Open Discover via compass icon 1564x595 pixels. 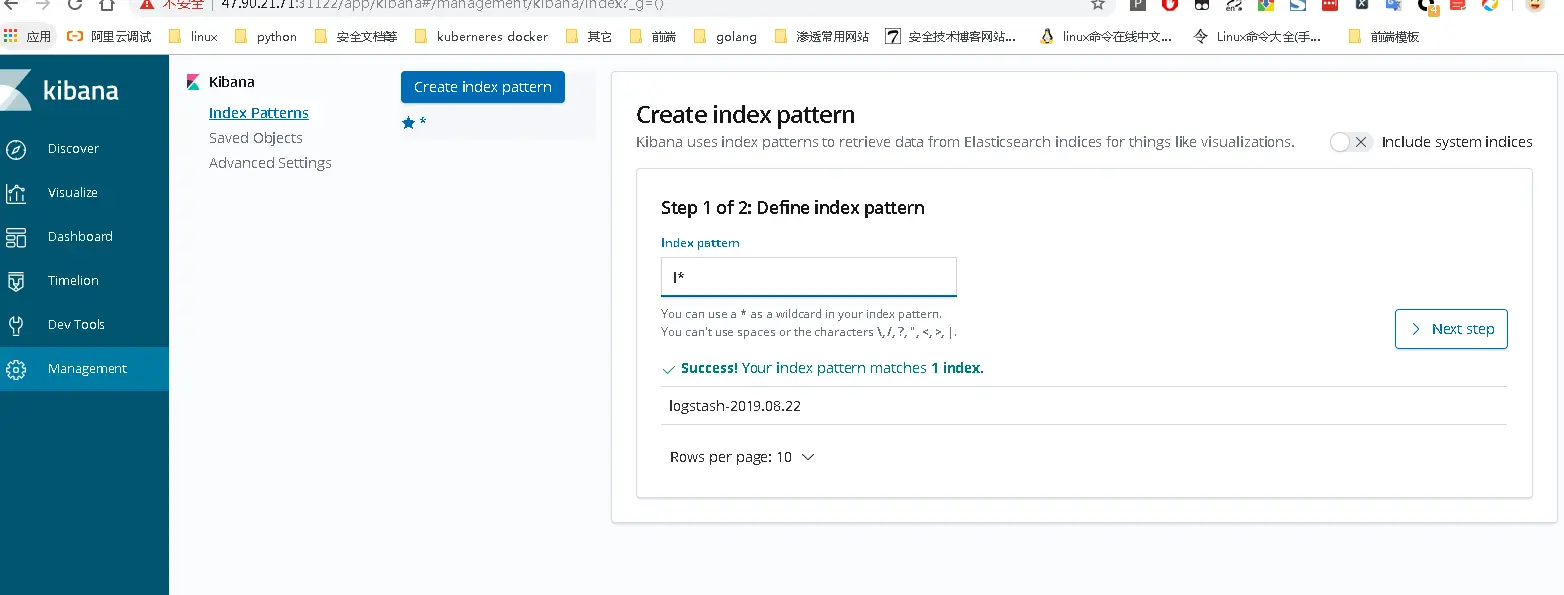[16, 149]
